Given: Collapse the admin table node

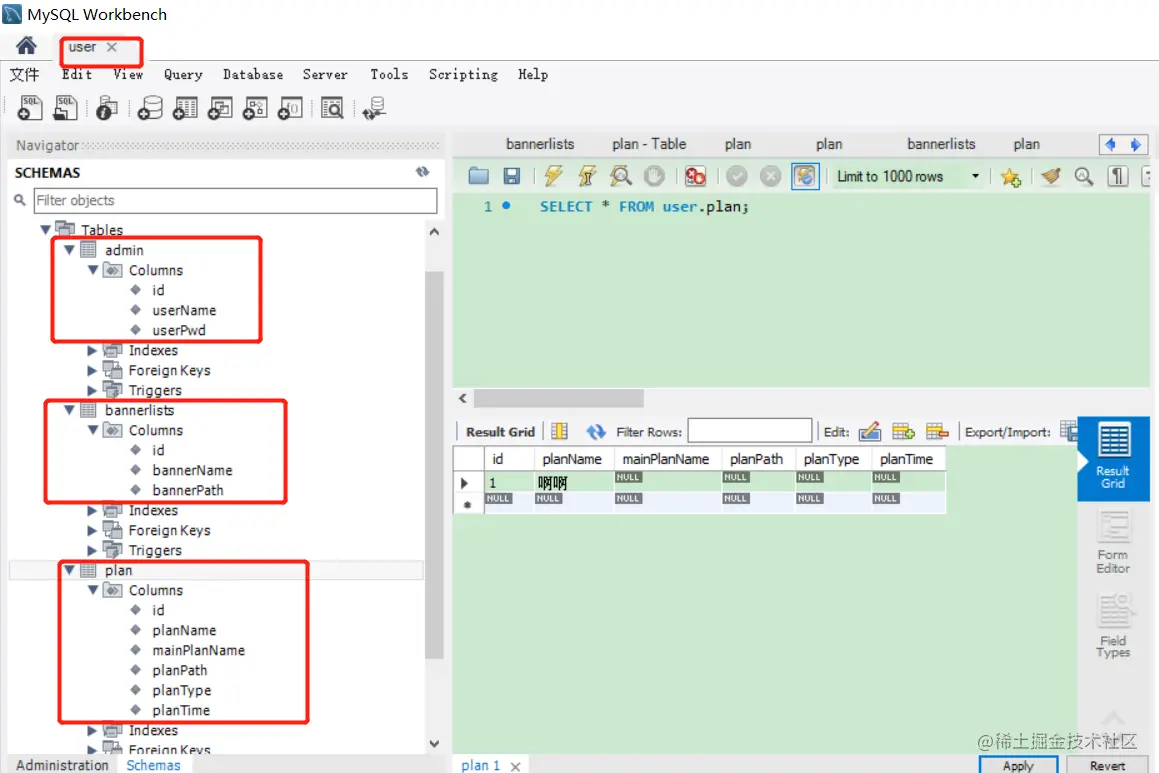Looking at the screenshot, I should 69,250.
